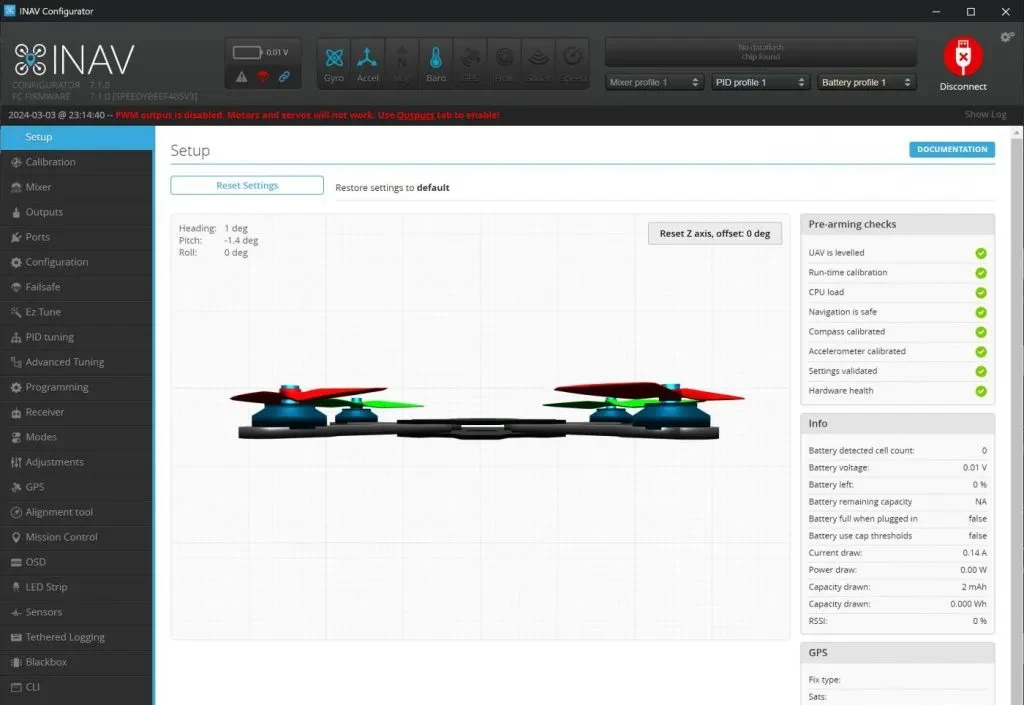Open the Blackbox tab
This screenshot has height=705, width=1024.
77,662
